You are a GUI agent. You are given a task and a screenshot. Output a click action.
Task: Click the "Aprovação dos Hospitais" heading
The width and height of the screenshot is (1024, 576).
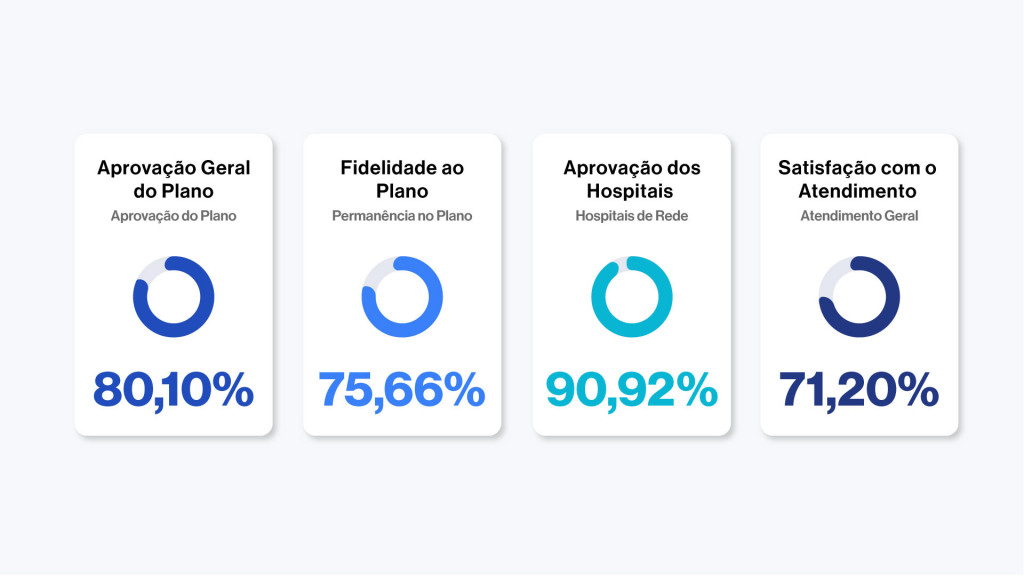pyautogui.click(x=631, y=179)
